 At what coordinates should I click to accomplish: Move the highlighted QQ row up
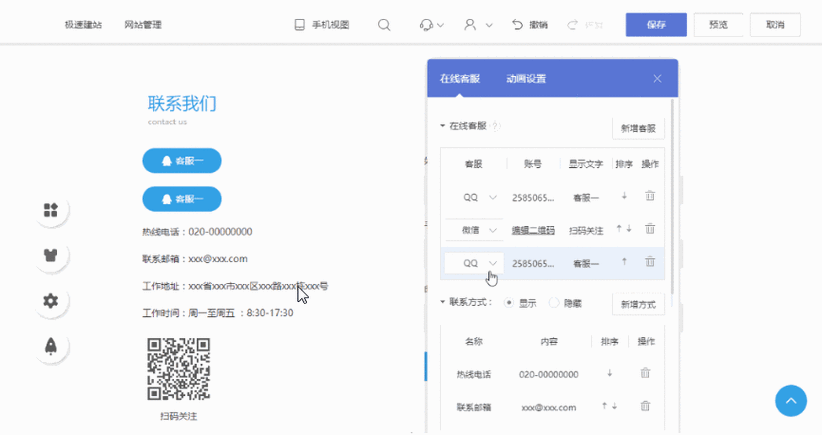coord(624,262)
